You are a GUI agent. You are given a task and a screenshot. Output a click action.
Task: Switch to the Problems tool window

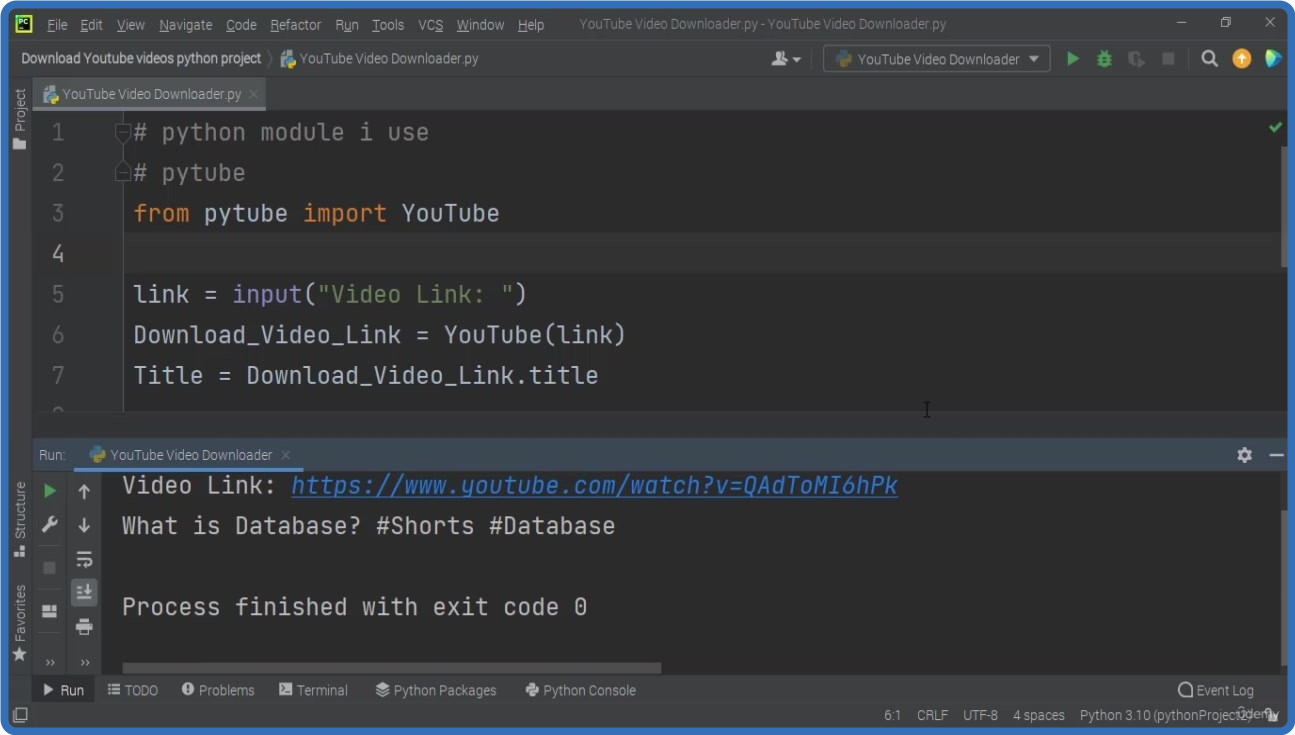218,690
